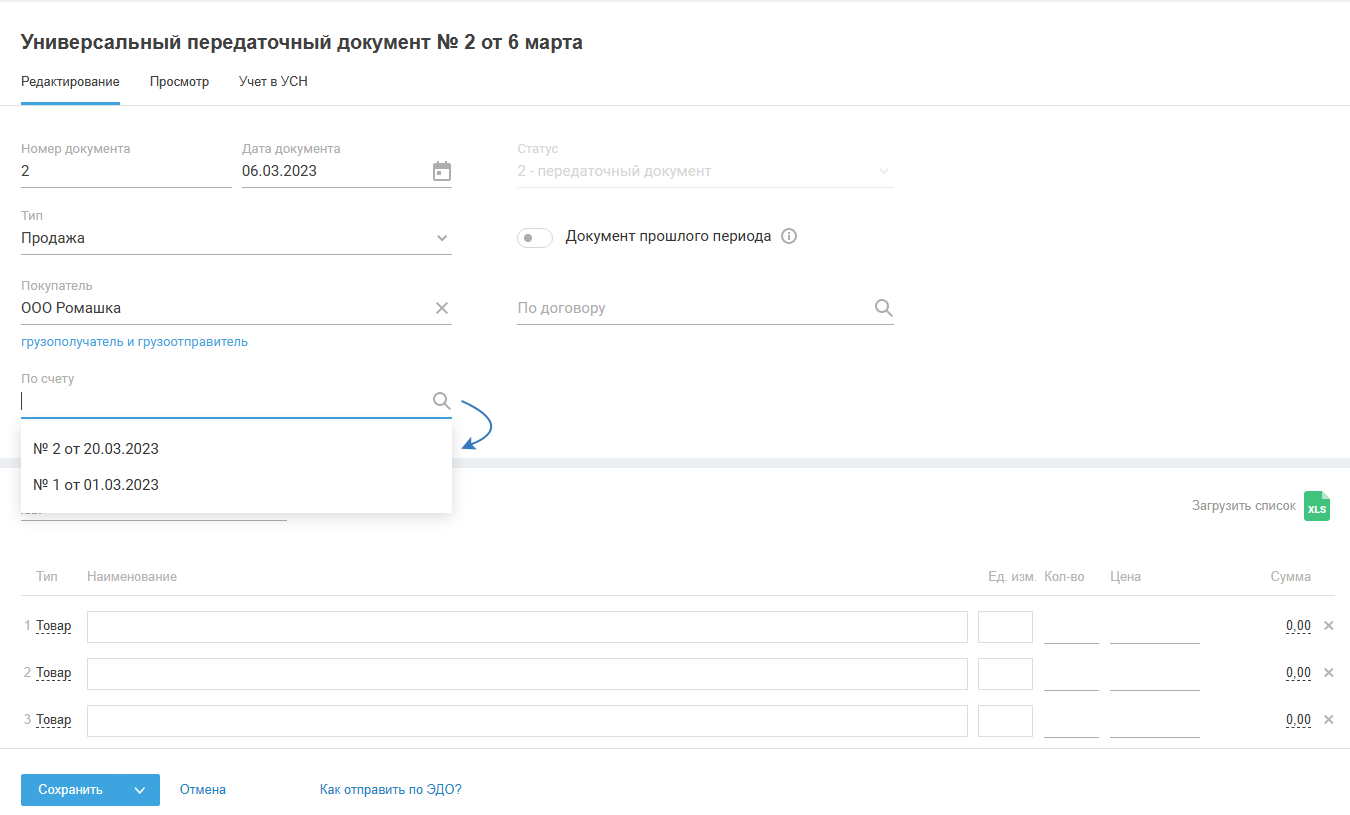Open the грузополучатель и грузоотправитель link
This screenshot has height=815, width=1350.
point(134,342)
